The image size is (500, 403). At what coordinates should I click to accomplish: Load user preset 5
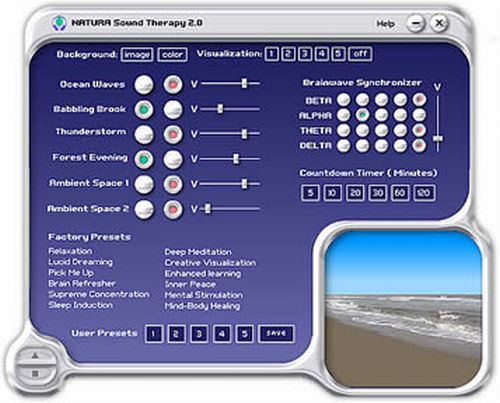(x=244, y=334)
